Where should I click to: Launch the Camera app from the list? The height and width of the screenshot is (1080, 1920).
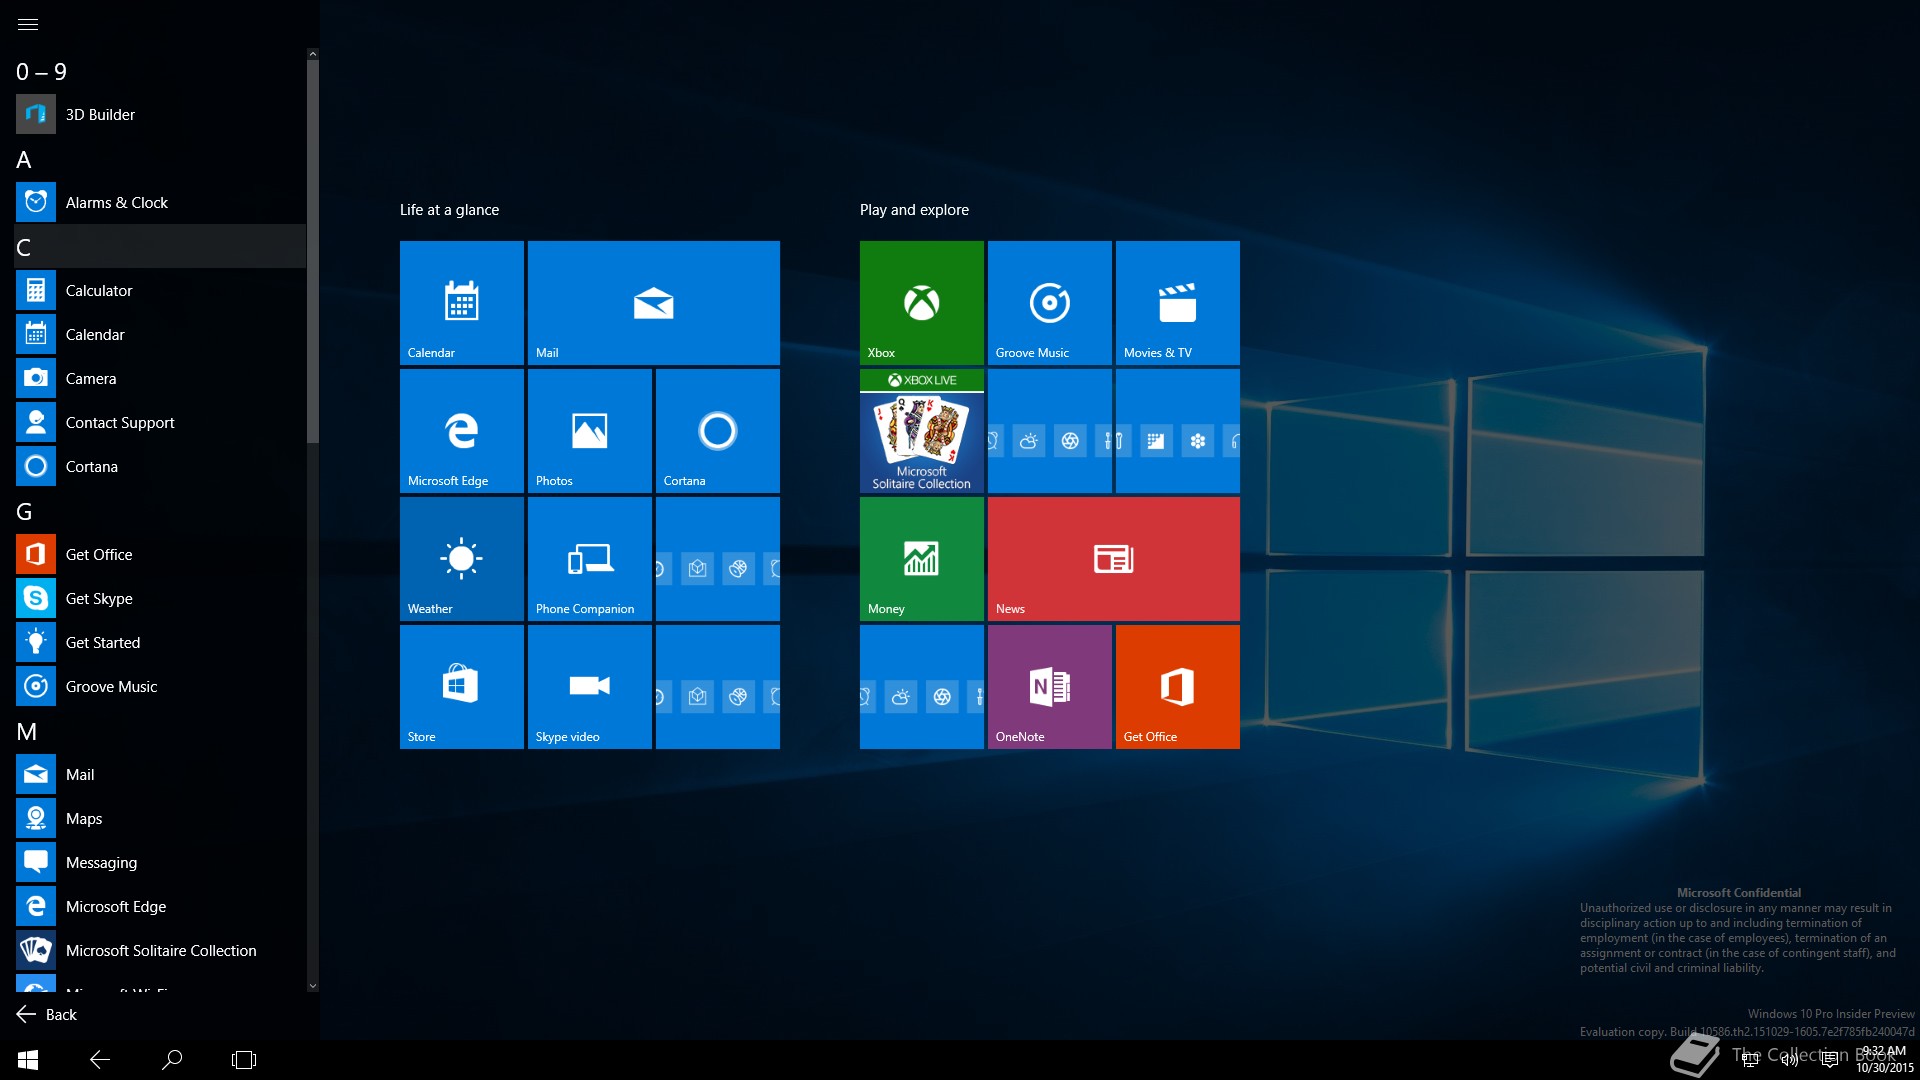pyautogui.click(x=160, y=379)
